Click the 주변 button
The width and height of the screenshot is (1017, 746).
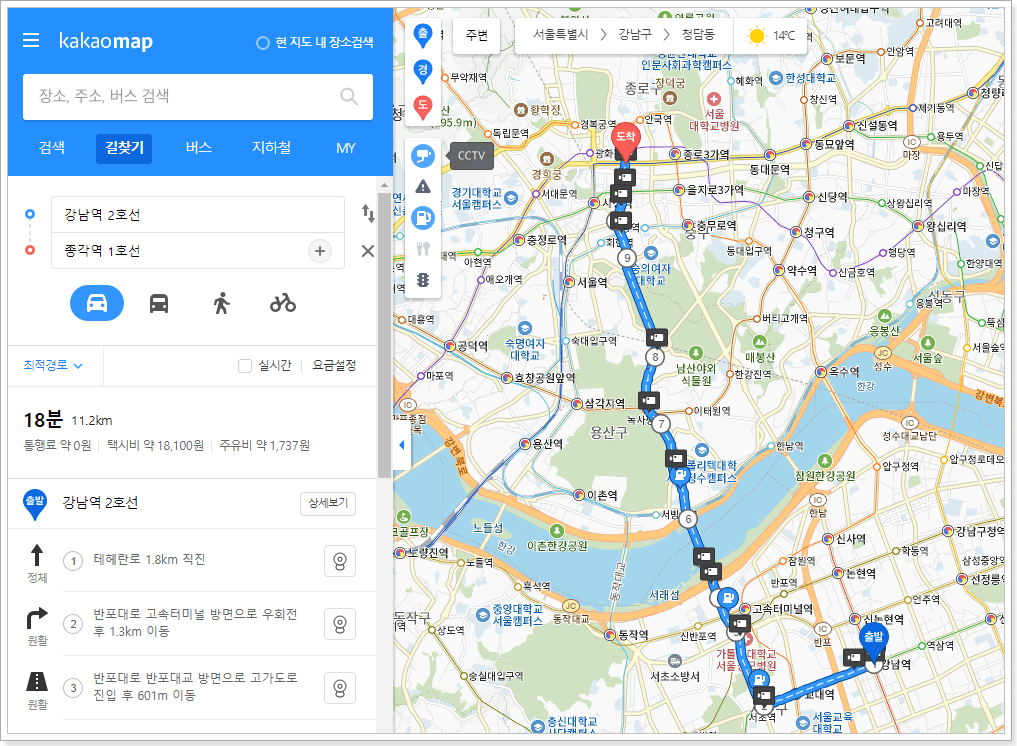(x=477, y=36)
